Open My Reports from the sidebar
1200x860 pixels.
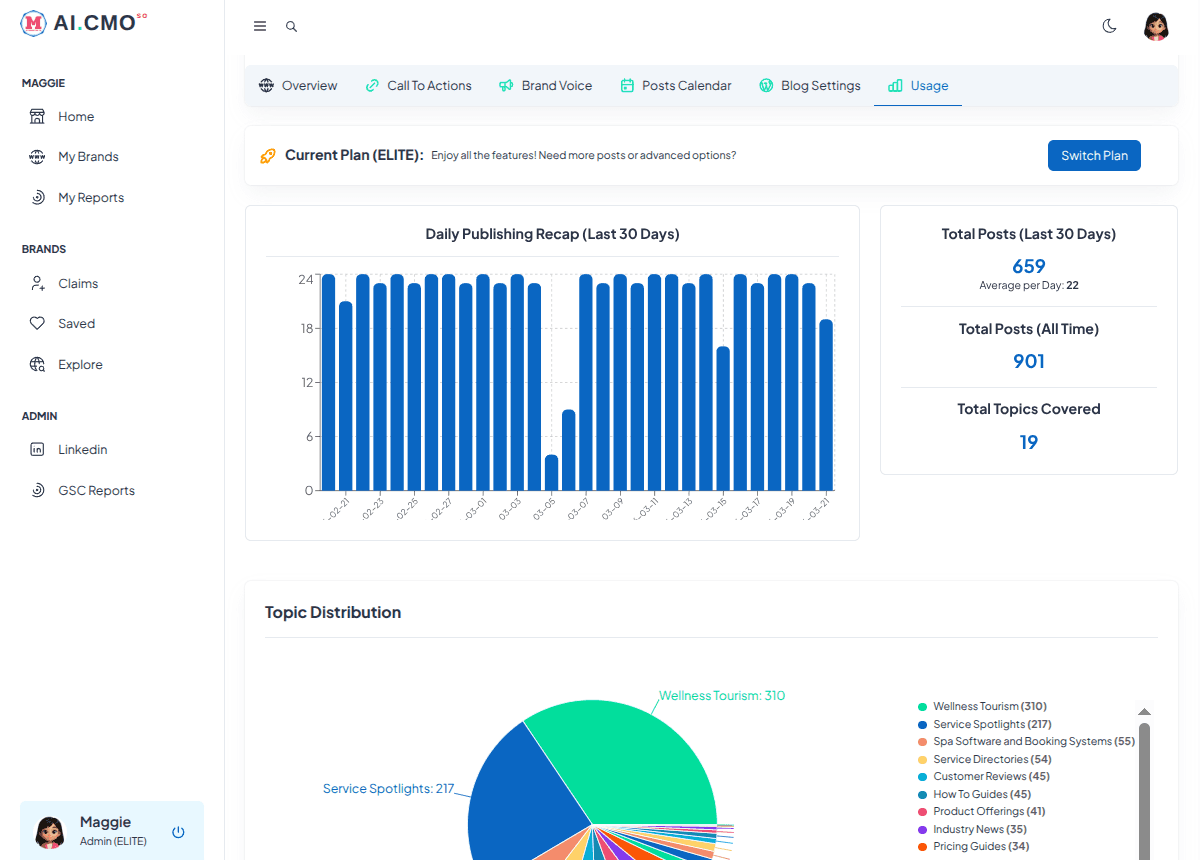[90, 197]
